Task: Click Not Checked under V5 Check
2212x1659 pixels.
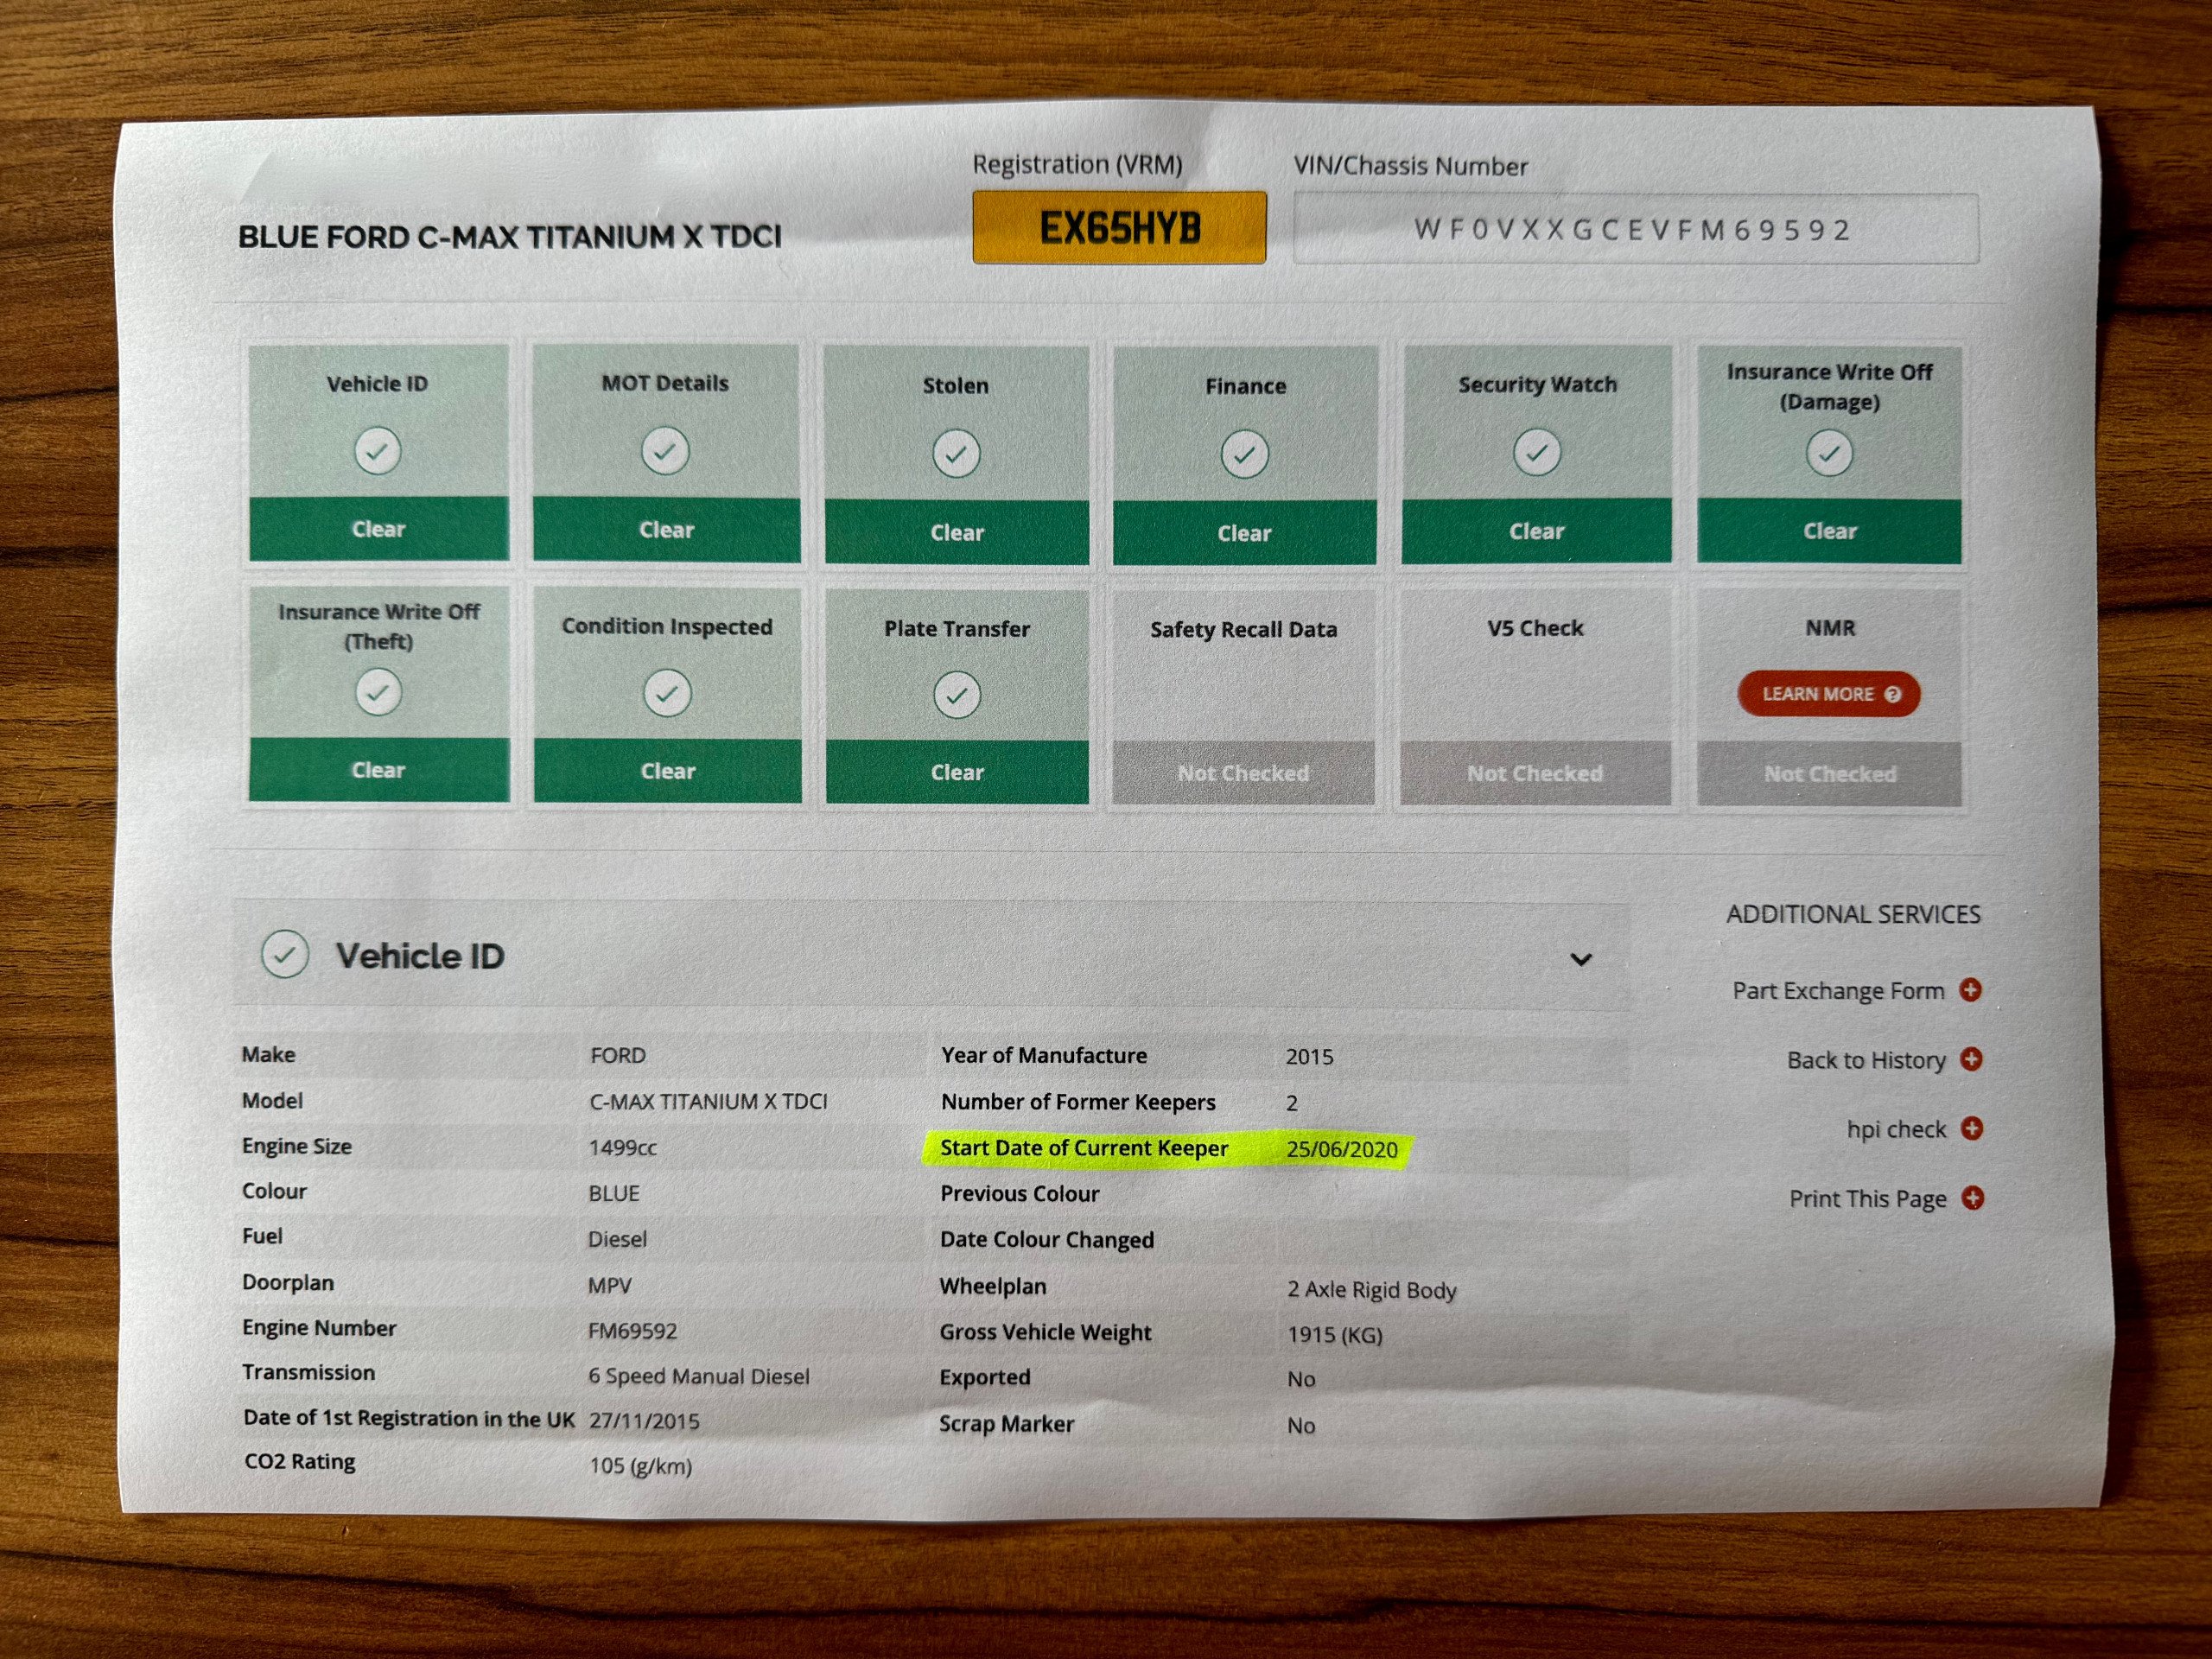Action: [1535, 773]
